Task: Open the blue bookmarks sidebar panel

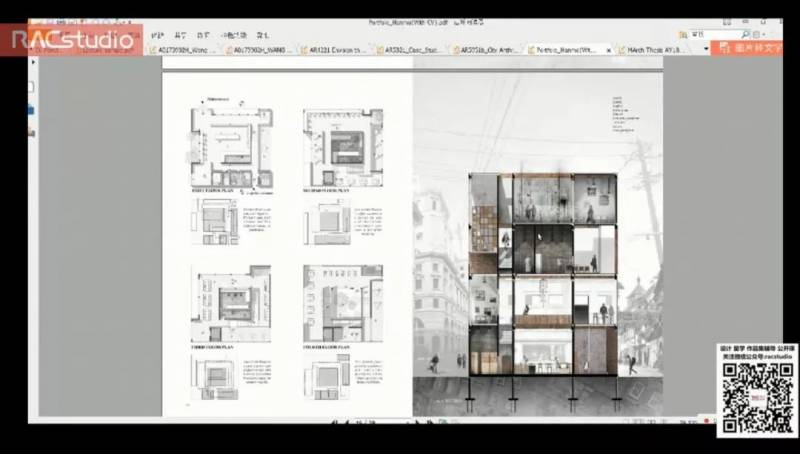Action: (x=32, y=110)
